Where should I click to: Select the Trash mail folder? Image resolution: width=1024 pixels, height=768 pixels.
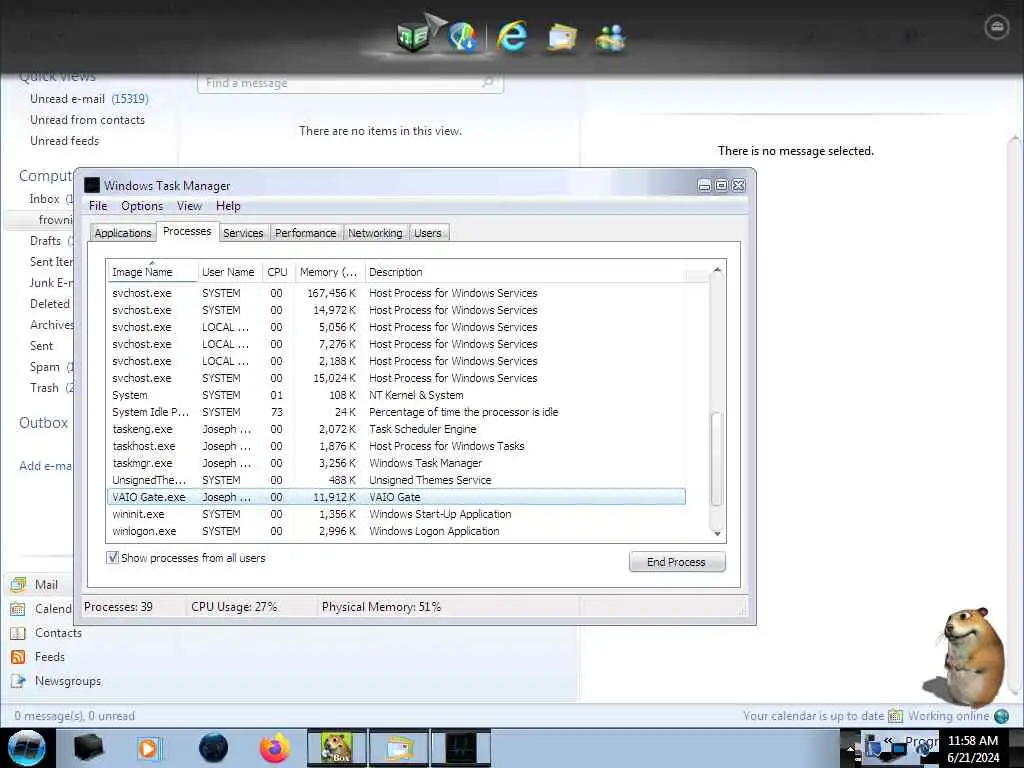pos(44,388)
